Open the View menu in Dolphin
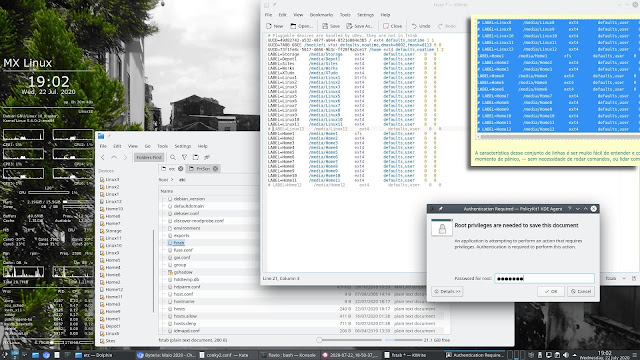 click(133, 146)
